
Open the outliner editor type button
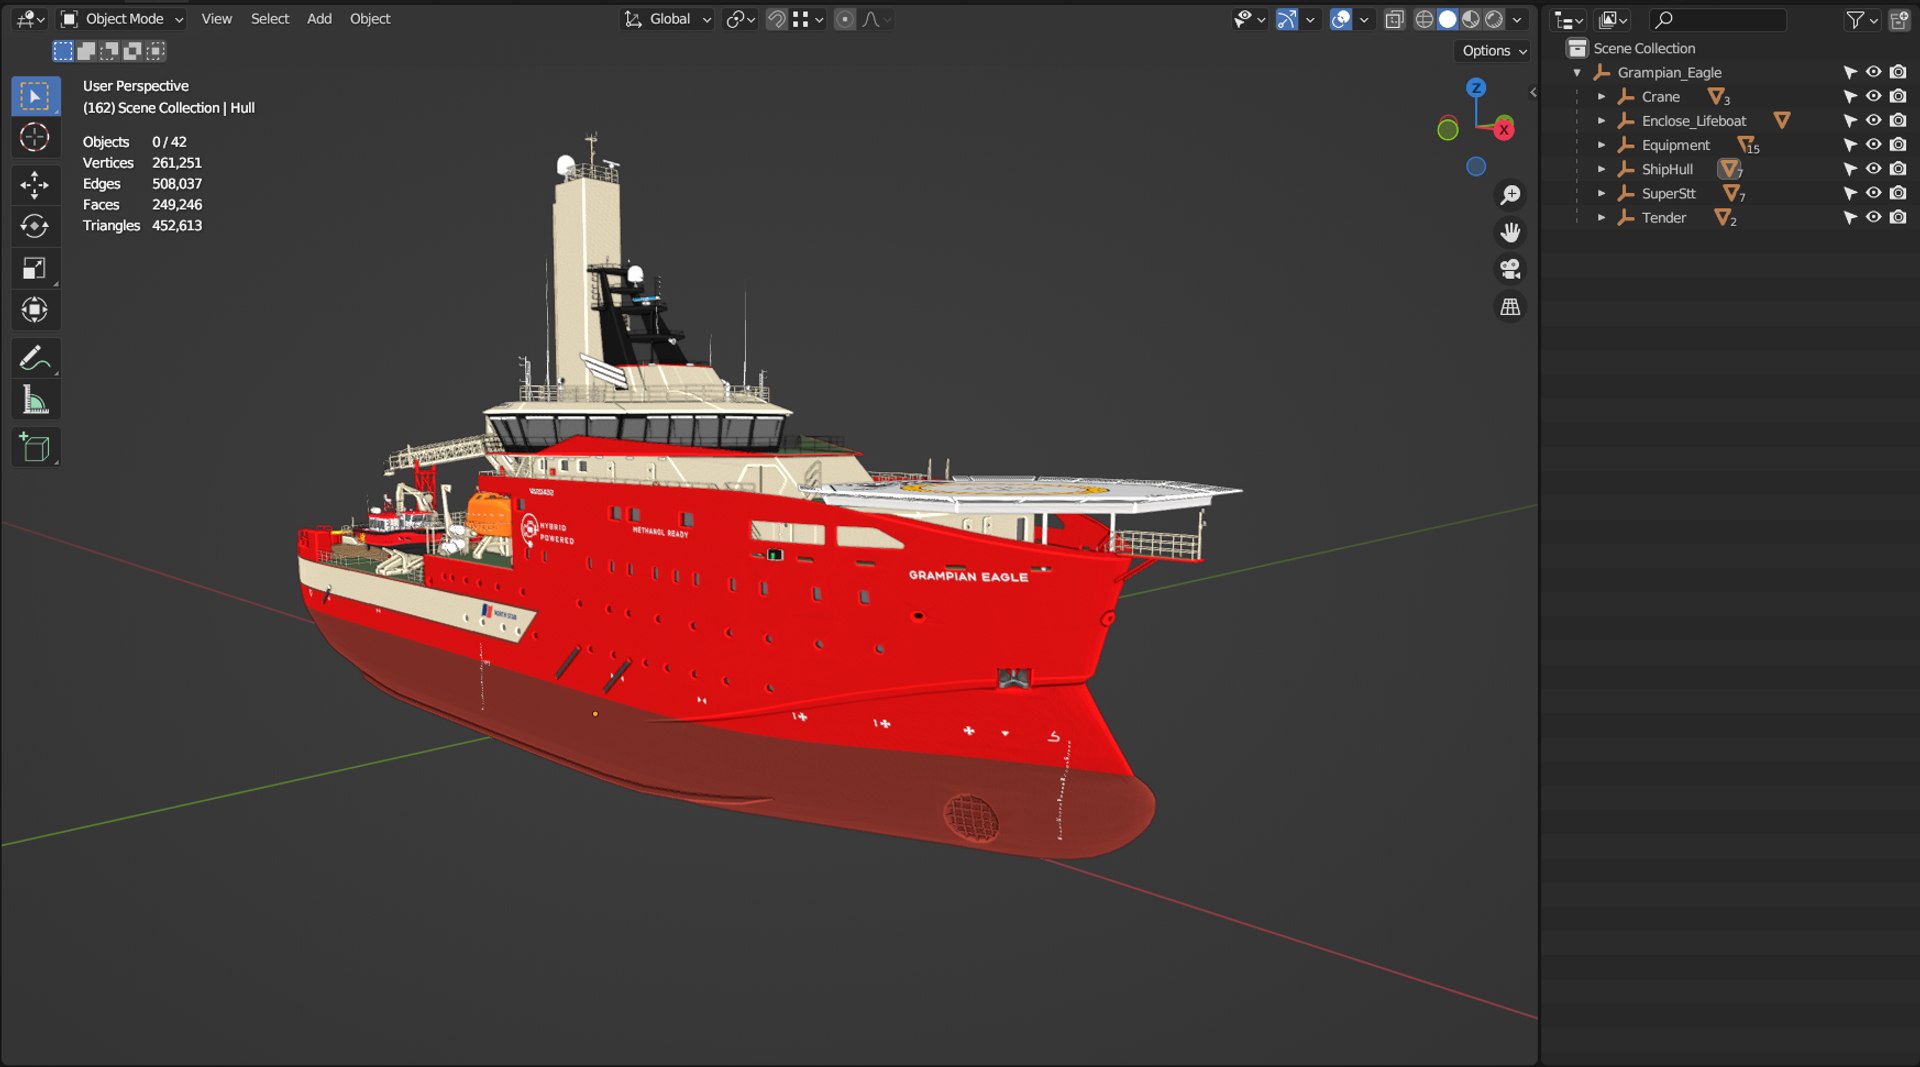[x=1568, y=19]
